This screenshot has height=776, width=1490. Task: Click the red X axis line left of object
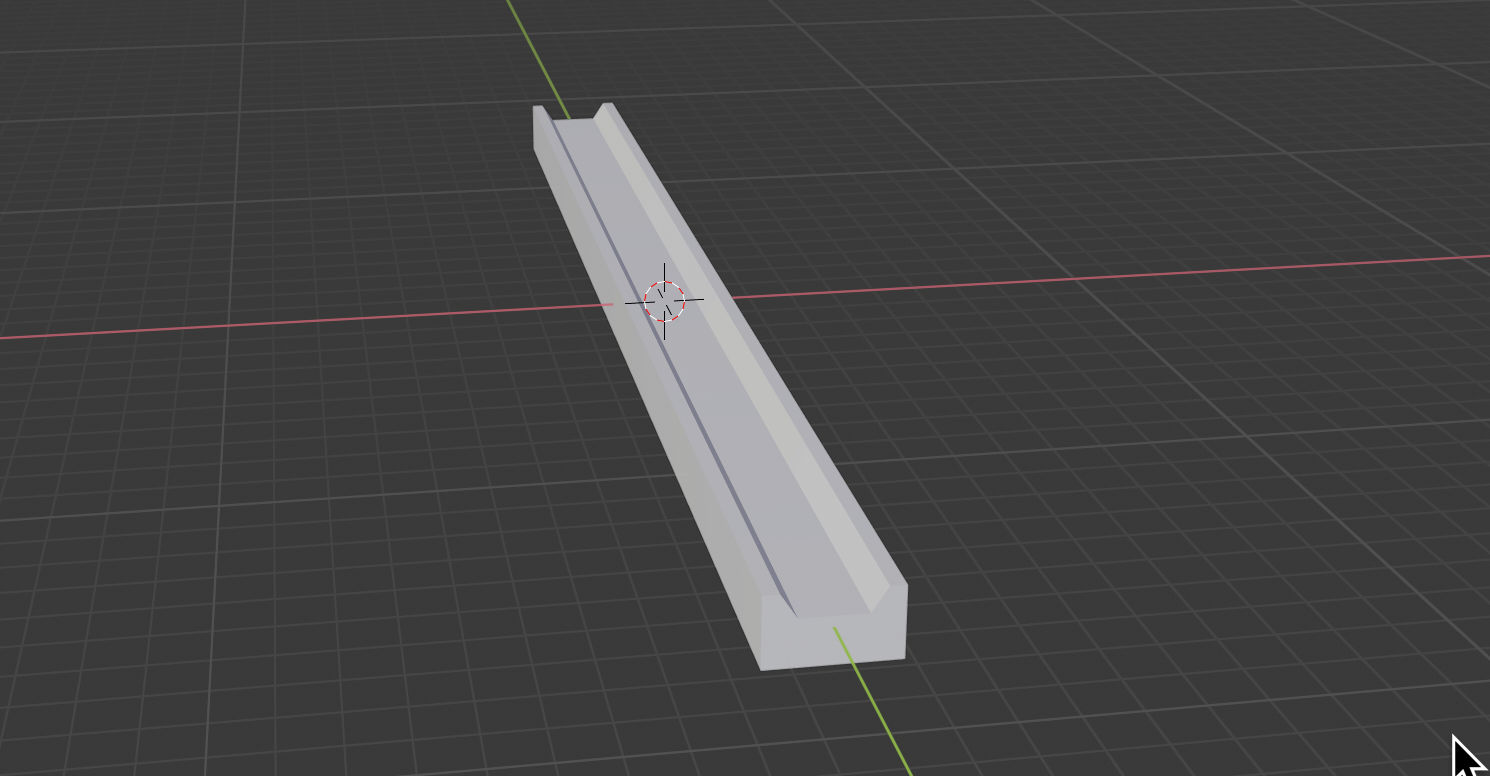pyautogui.click(x=300, y=322)
